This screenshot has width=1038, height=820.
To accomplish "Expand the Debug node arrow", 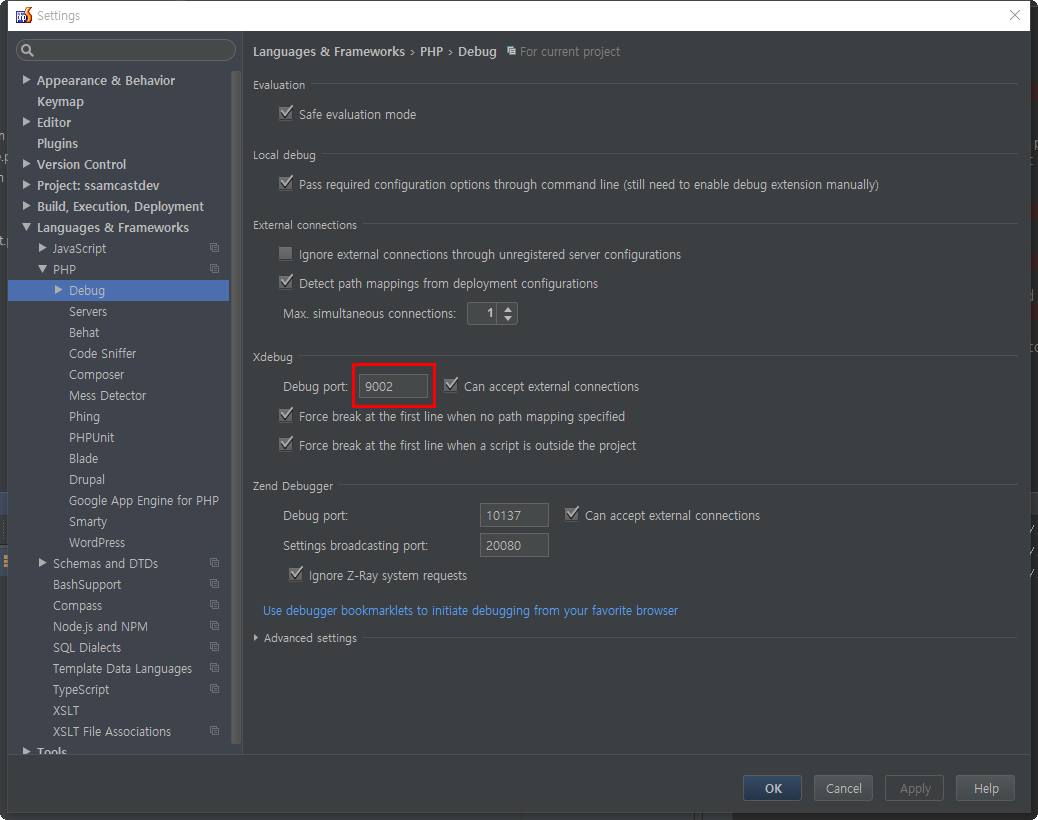I will coord(58,290).
